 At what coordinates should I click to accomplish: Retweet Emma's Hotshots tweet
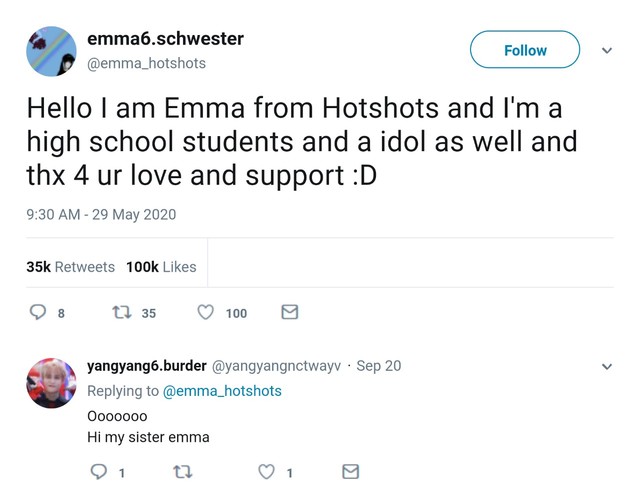122,313
